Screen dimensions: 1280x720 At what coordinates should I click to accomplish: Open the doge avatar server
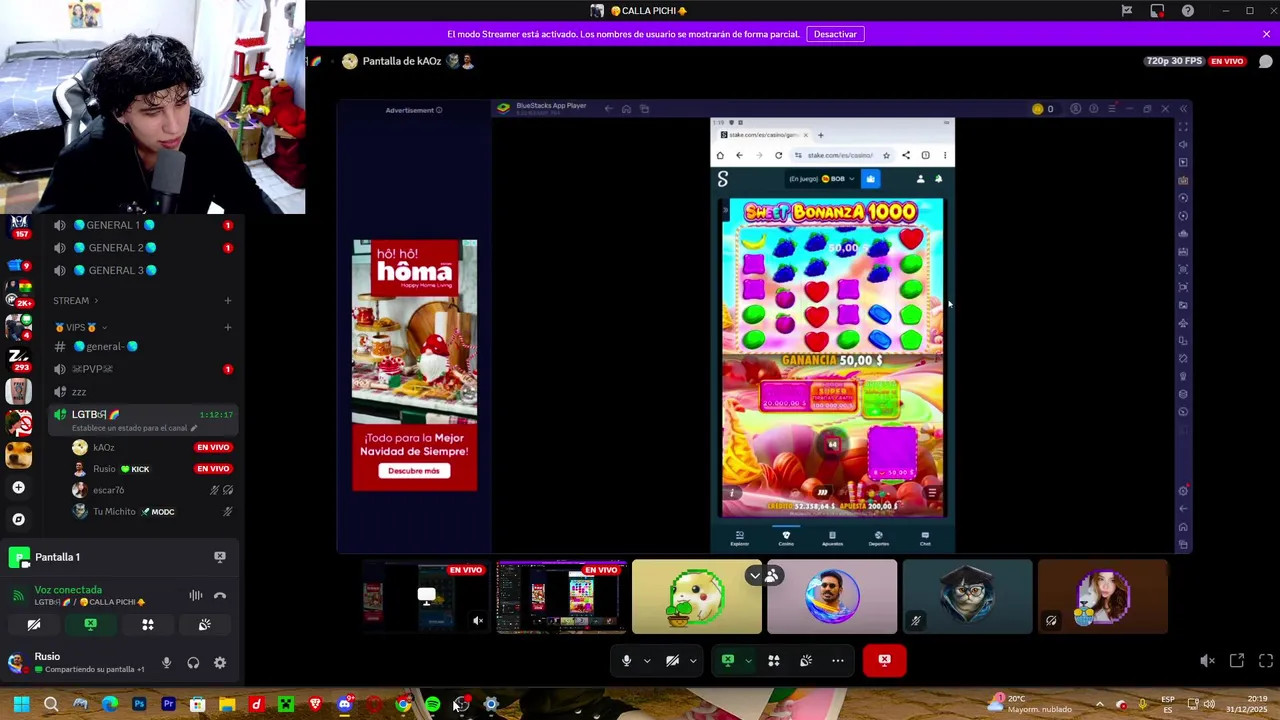coord(18,455)
